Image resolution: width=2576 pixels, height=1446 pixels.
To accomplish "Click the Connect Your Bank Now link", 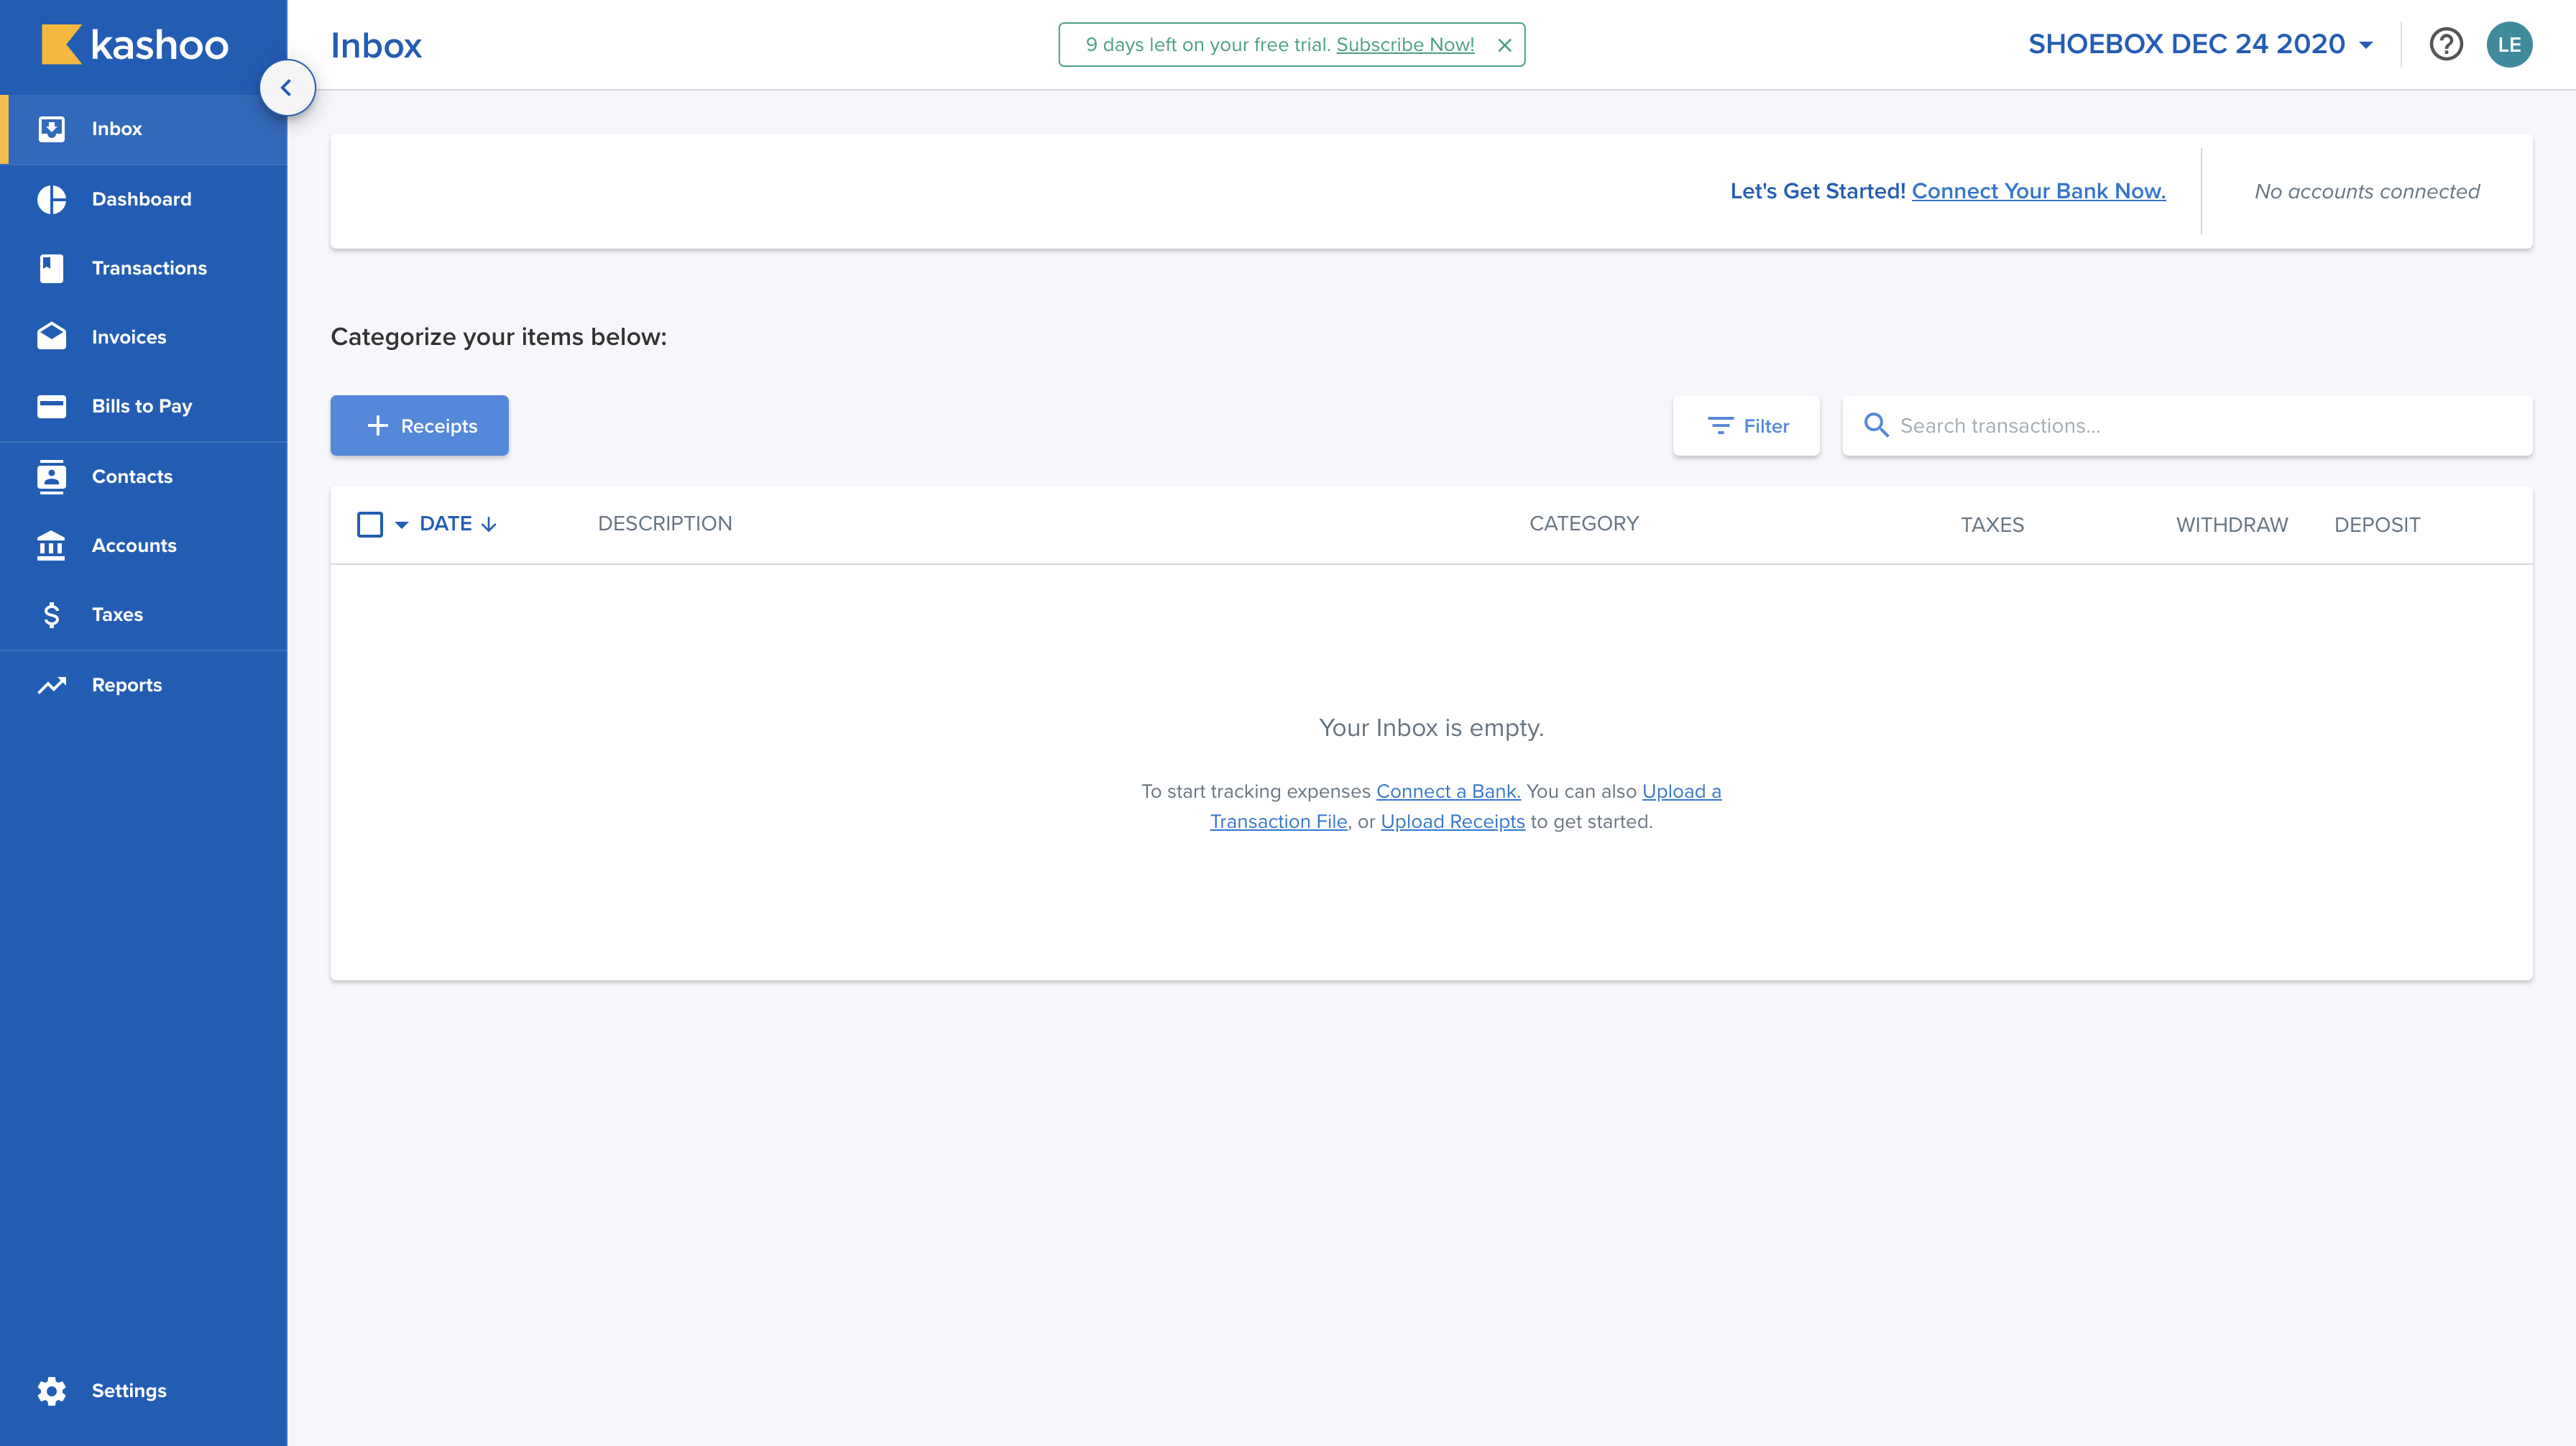I will click(2038, 191).
